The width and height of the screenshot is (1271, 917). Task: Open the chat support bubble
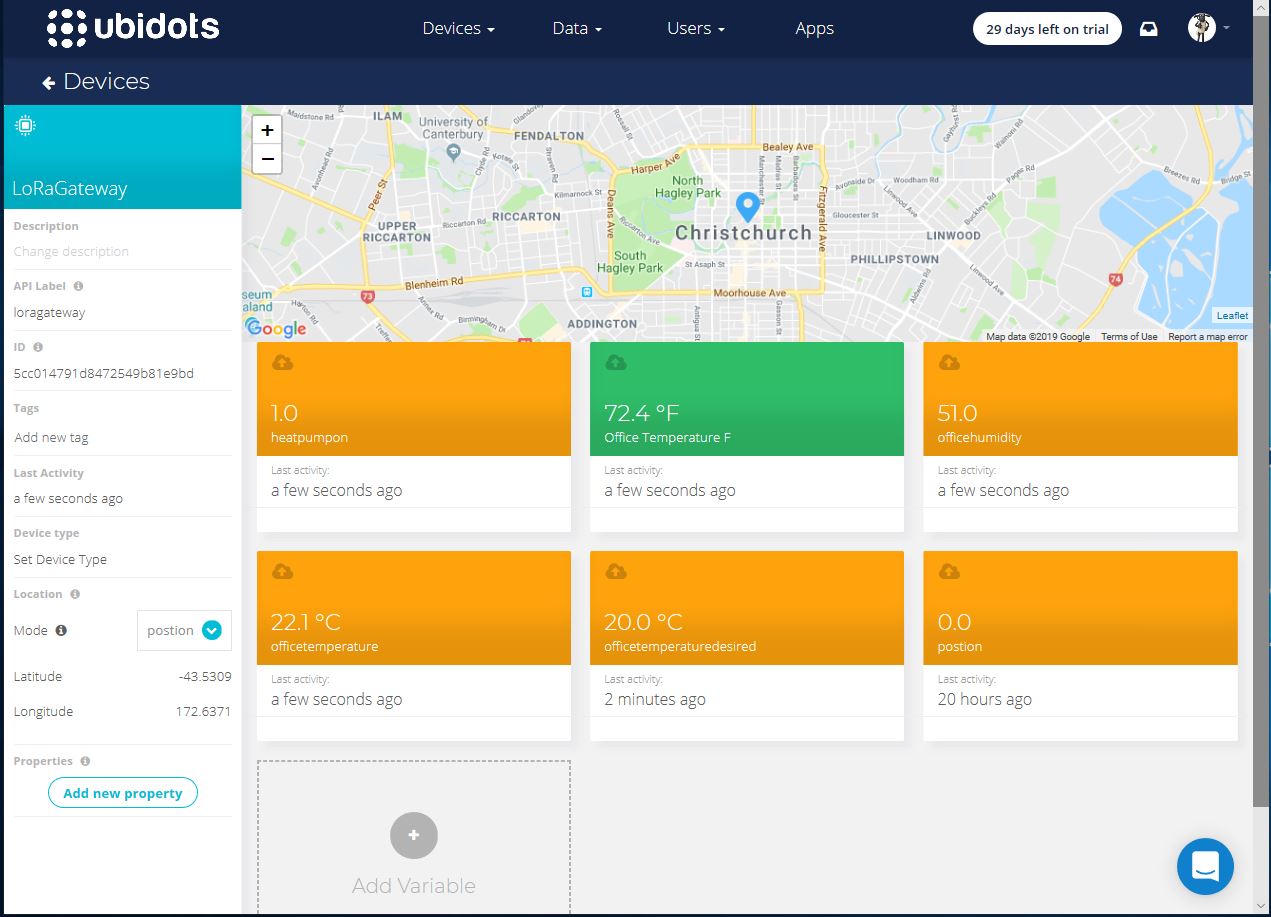click(1205, 866)
